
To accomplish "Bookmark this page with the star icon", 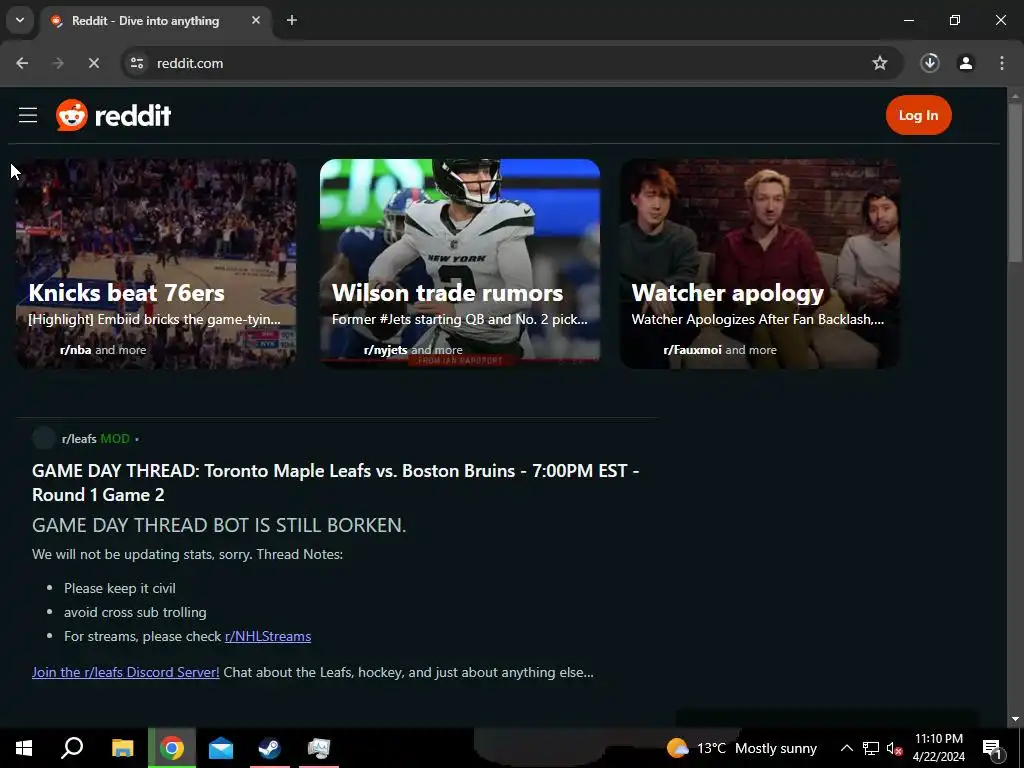I will (880, 63).
